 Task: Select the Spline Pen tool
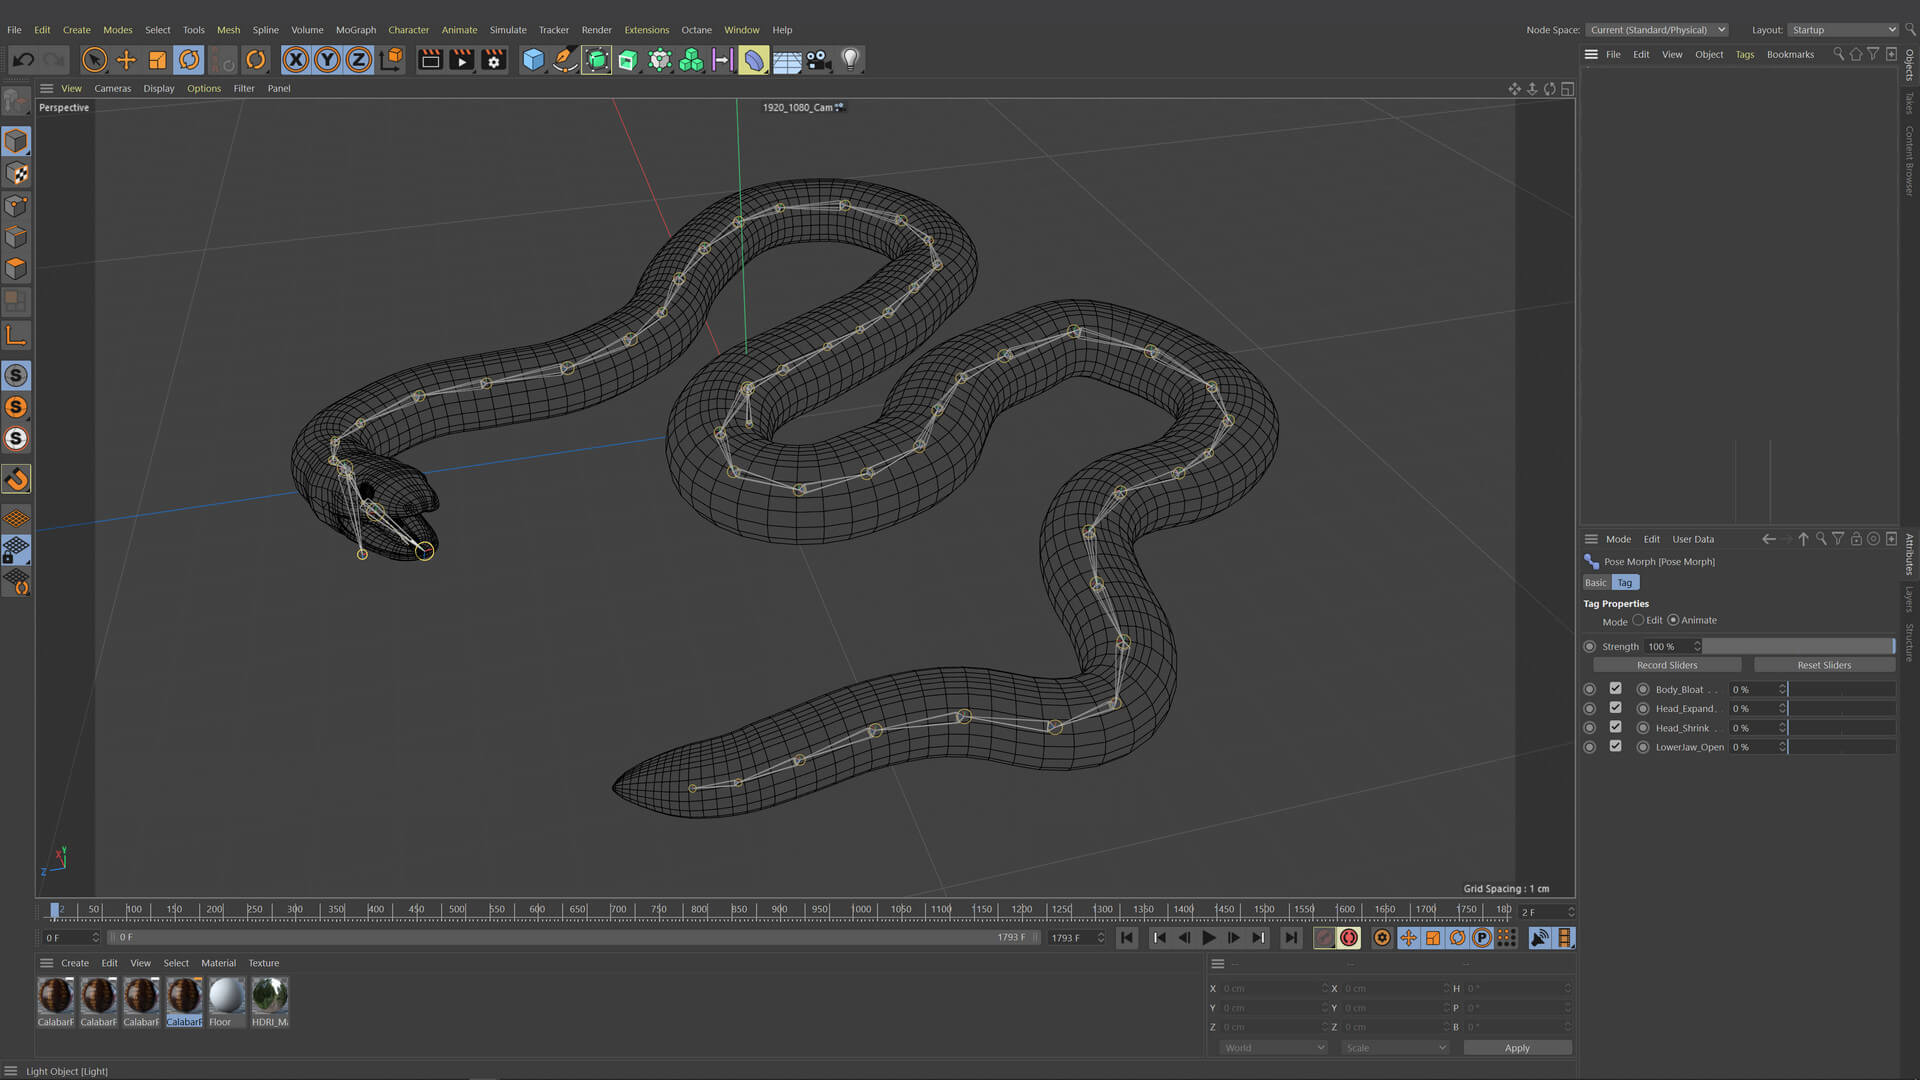coord(565,60)
